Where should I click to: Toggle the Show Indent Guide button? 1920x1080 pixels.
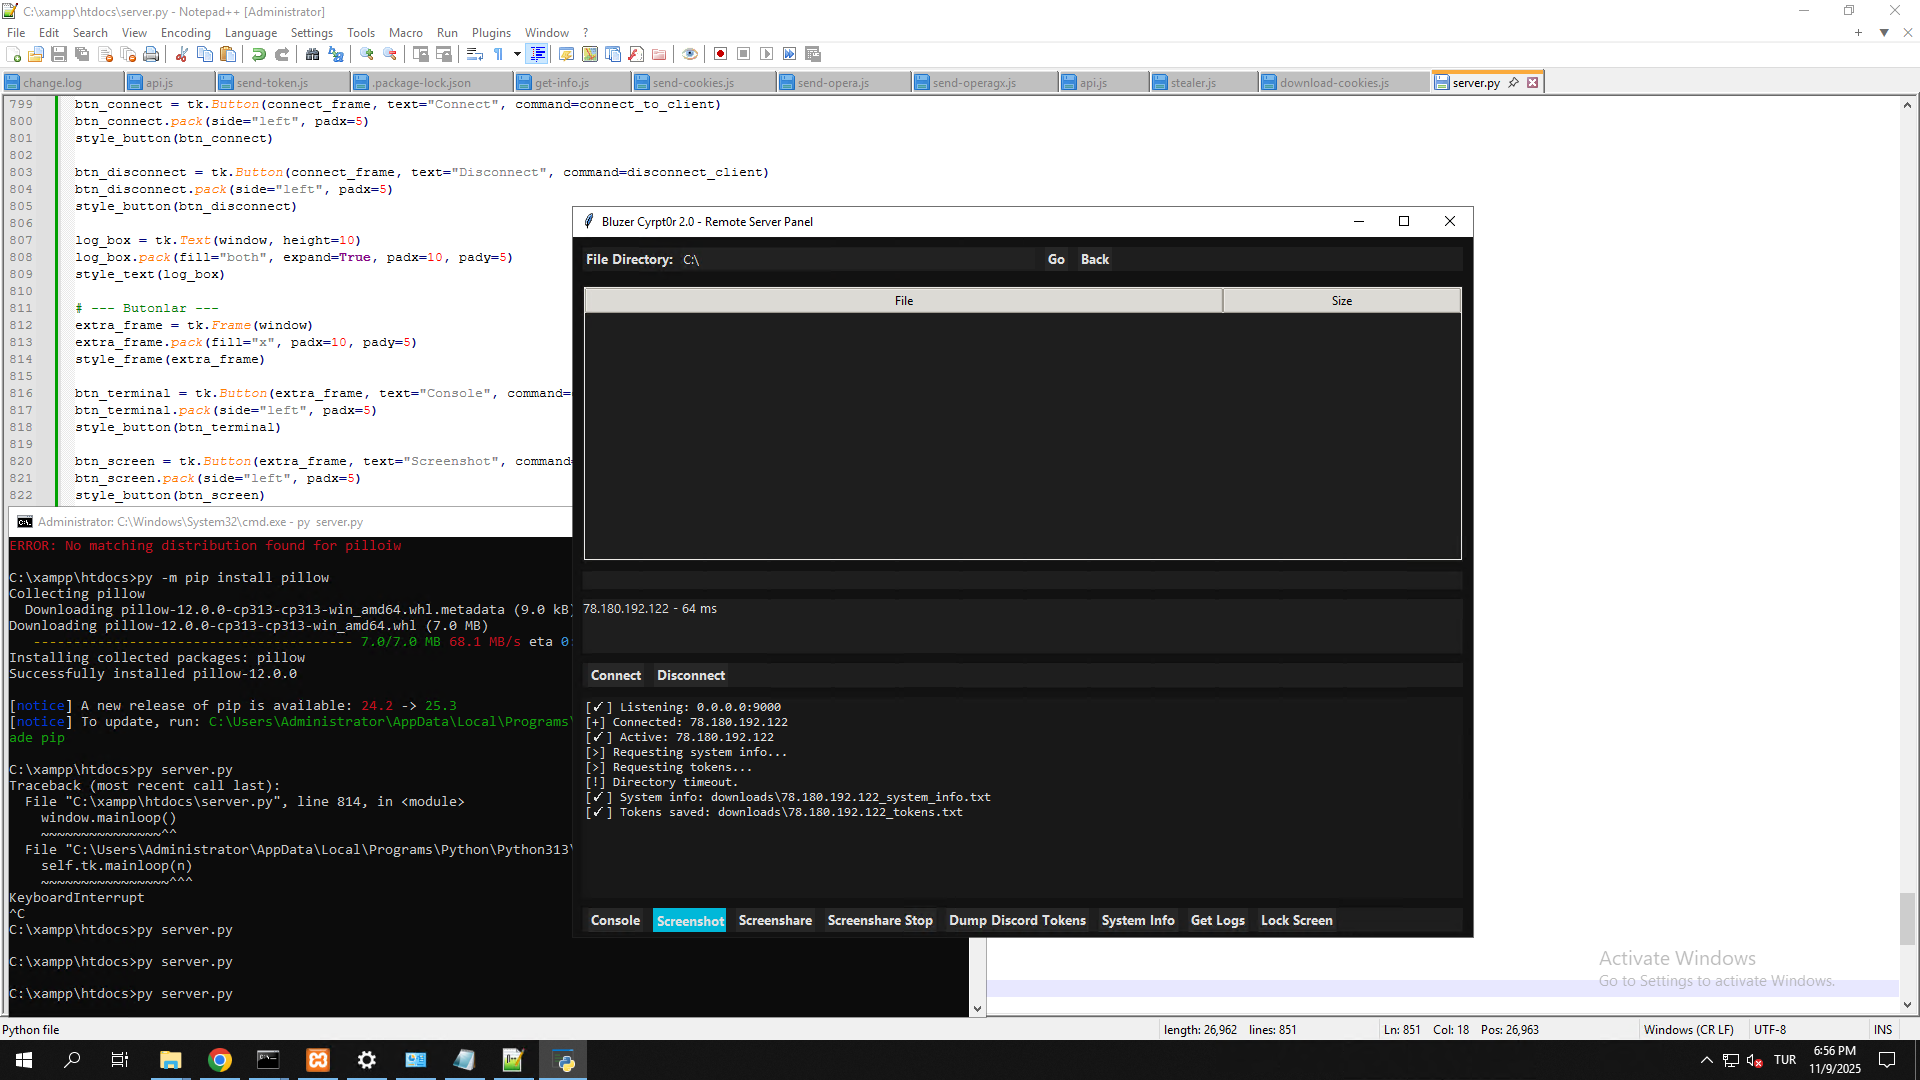[538, 54]
